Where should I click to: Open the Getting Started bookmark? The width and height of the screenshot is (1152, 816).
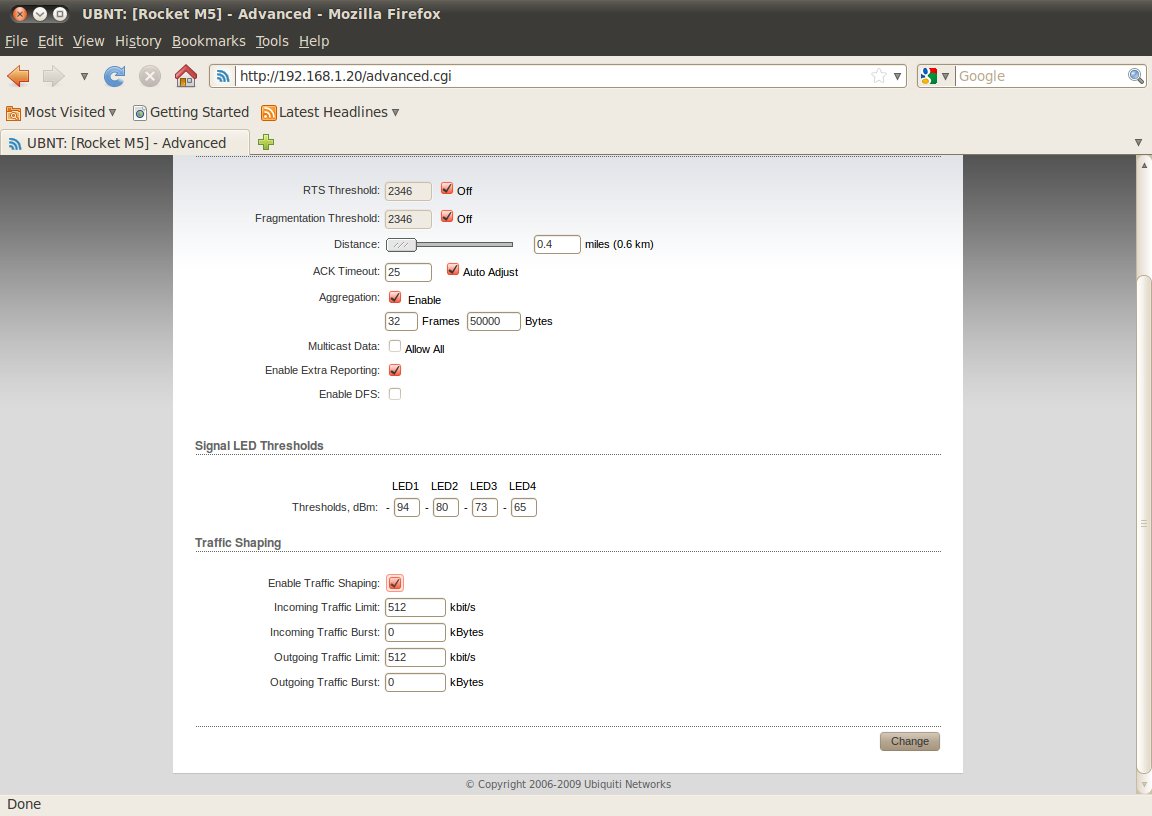pyautogui.click(x=191, y=112)
